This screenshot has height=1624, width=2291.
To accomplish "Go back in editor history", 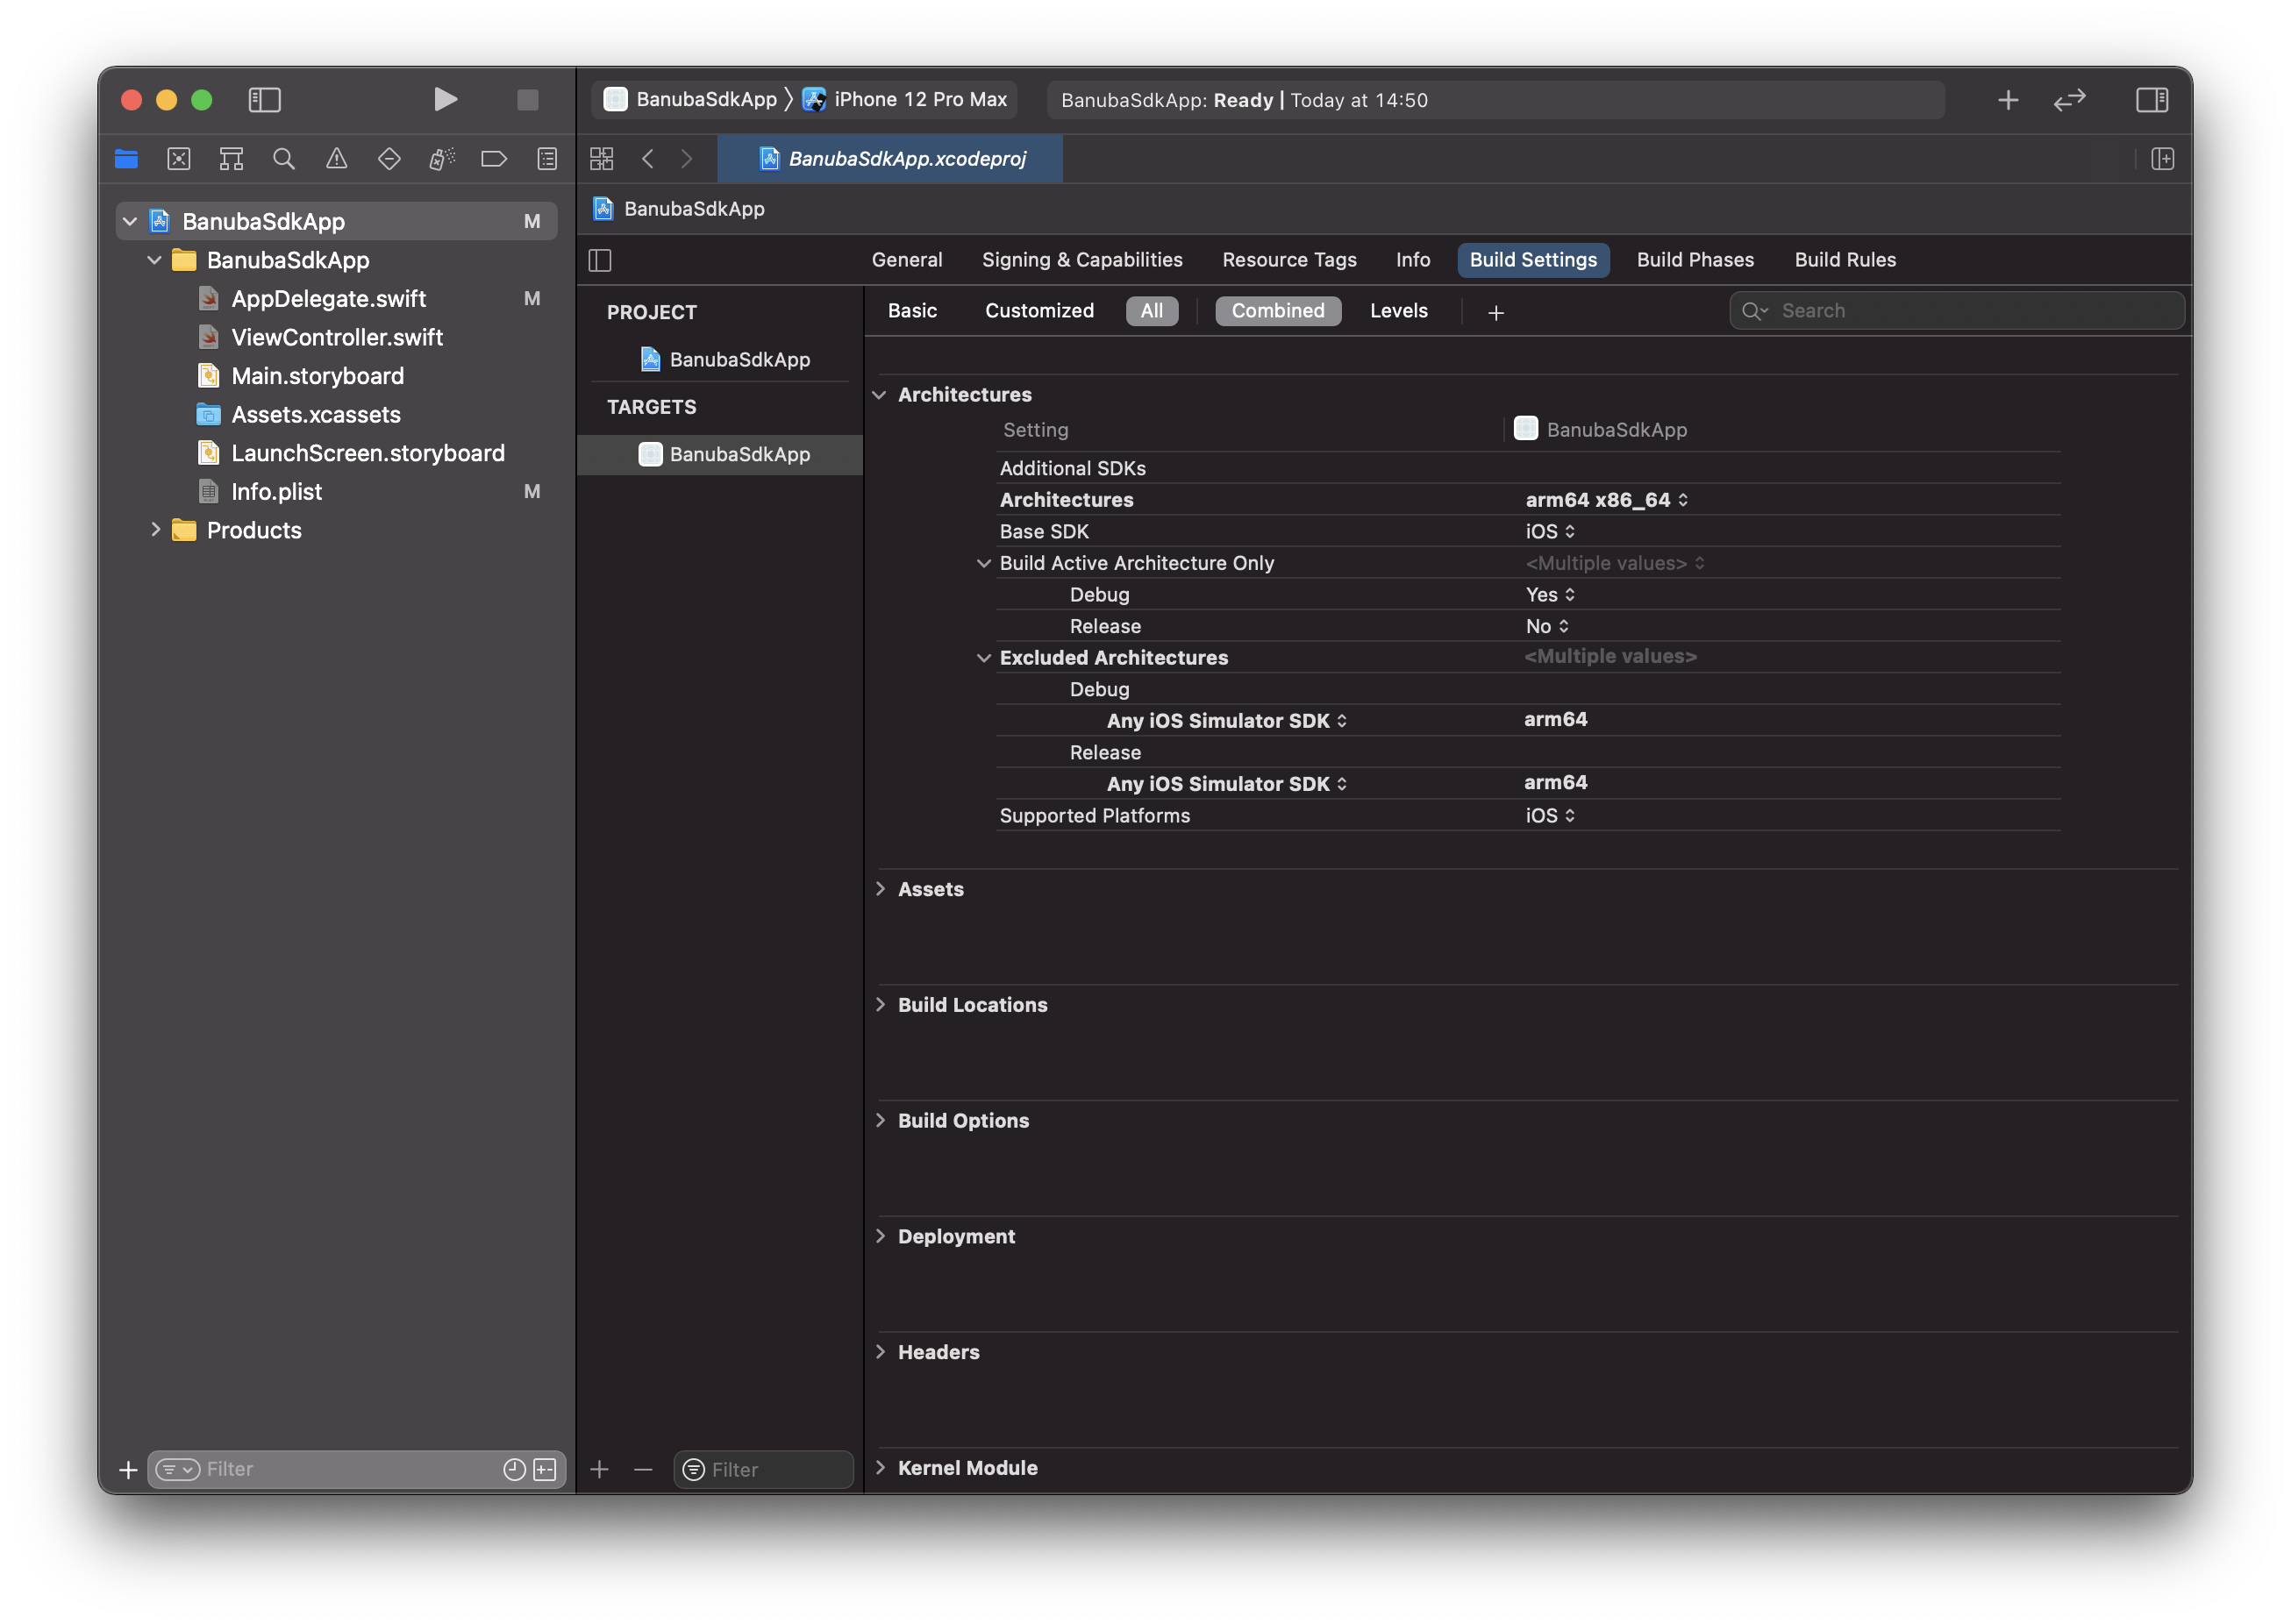I will coord(648,158).
